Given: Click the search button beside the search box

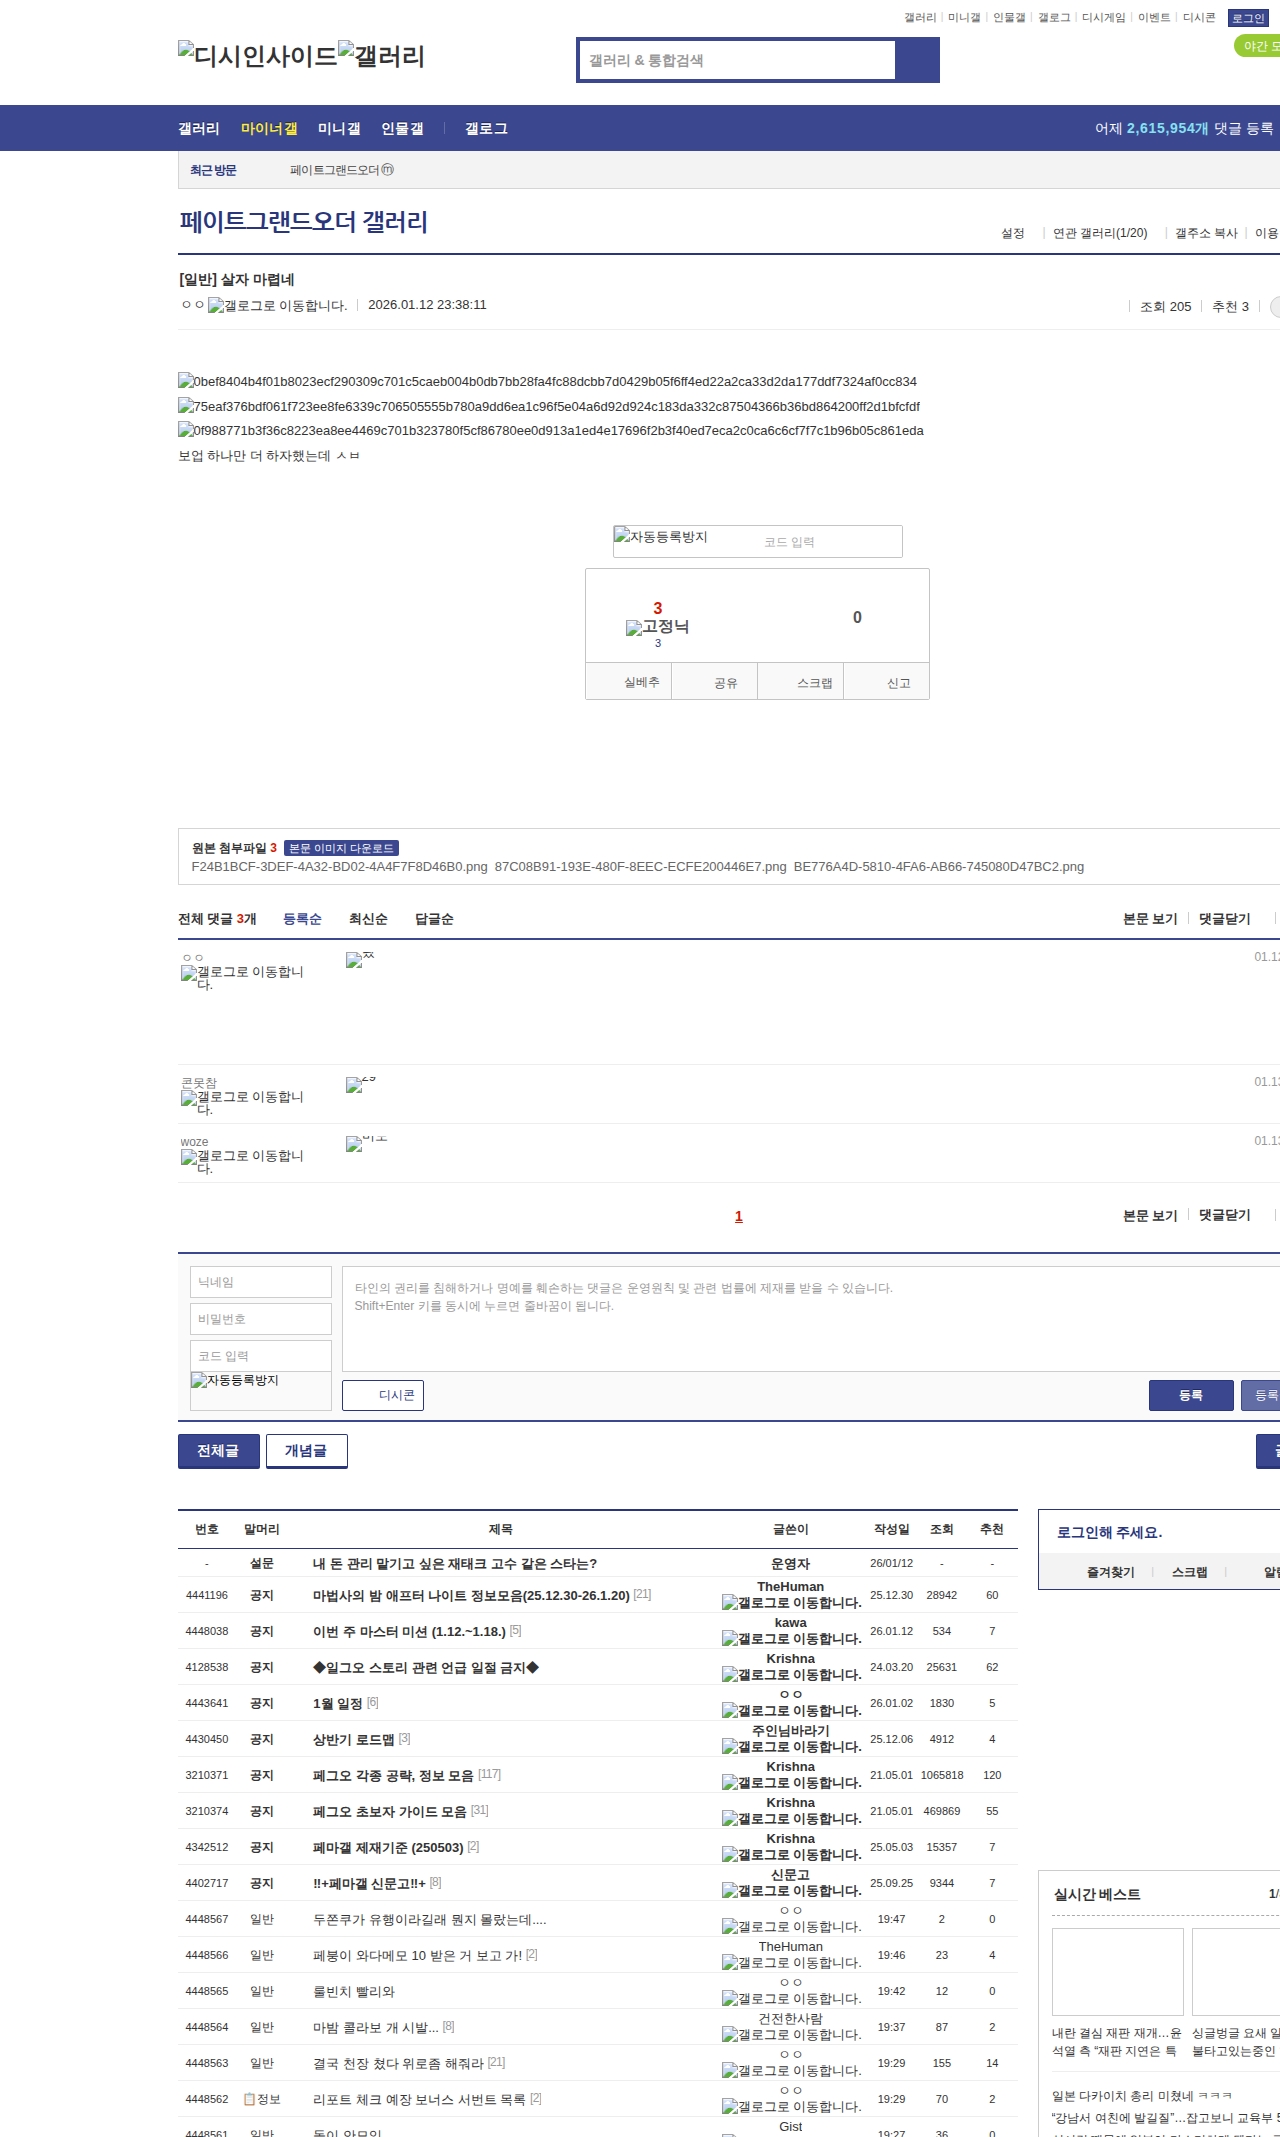Looking at the screenshot, I should [x=917, y=60].
